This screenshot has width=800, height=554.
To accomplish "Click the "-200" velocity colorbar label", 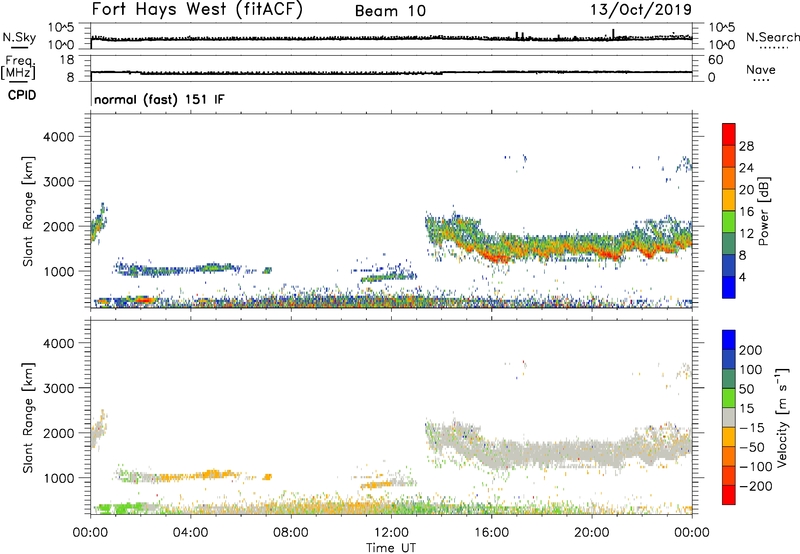I will point(755,486).
